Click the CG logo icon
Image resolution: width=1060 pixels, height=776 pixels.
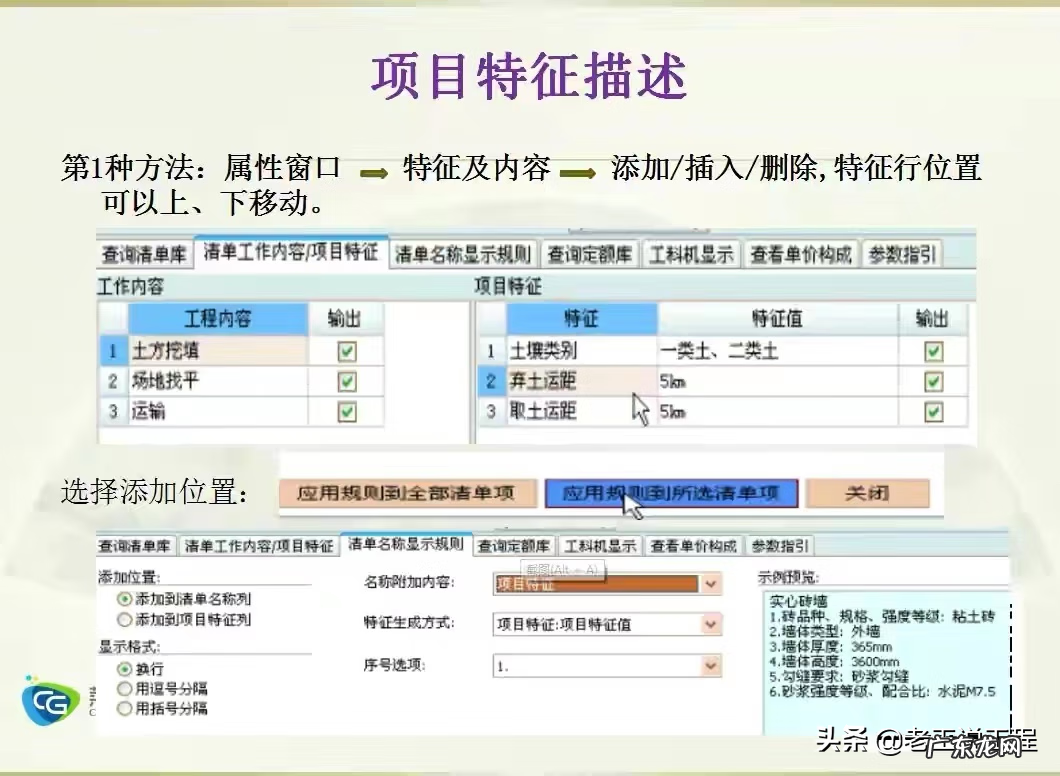click(51, 701)
